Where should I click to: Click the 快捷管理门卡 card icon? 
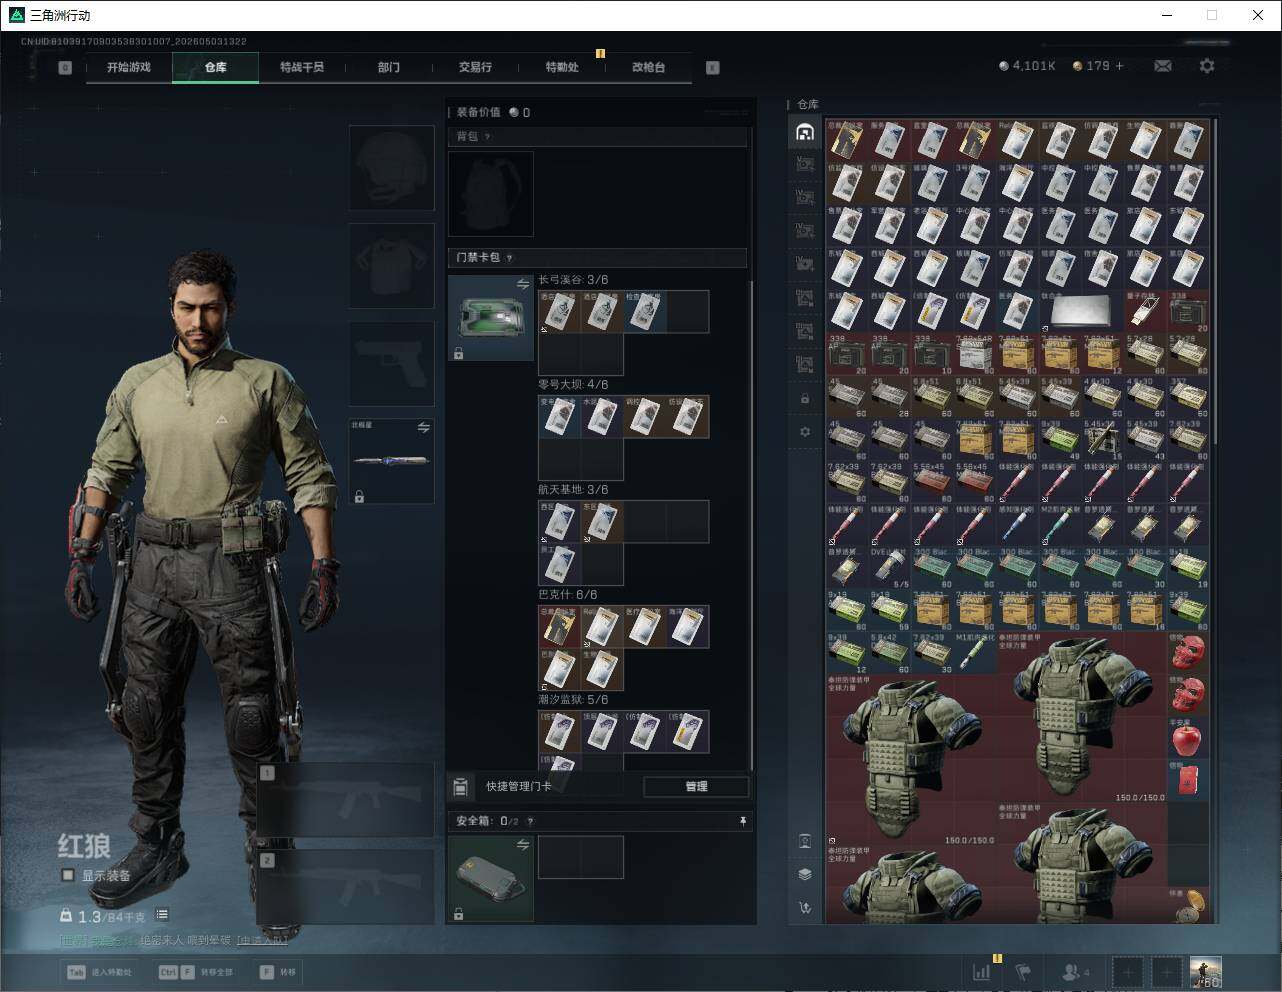[x=461, y=787]
